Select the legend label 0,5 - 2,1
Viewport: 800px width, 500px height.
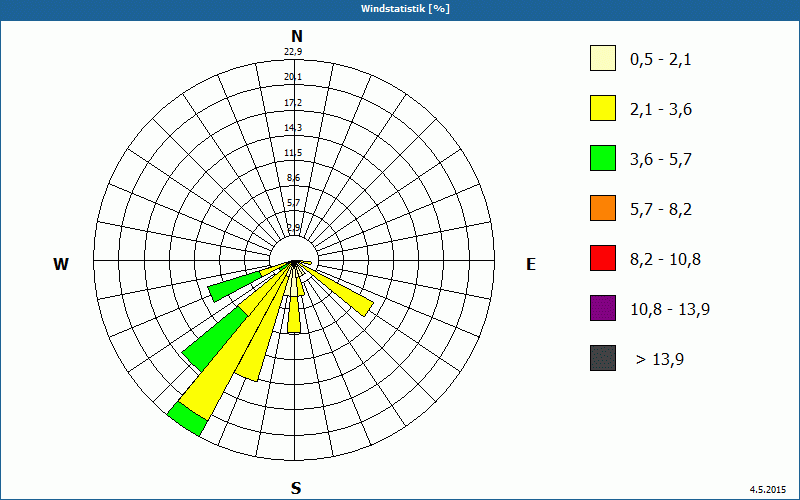(x=661, y=60)
